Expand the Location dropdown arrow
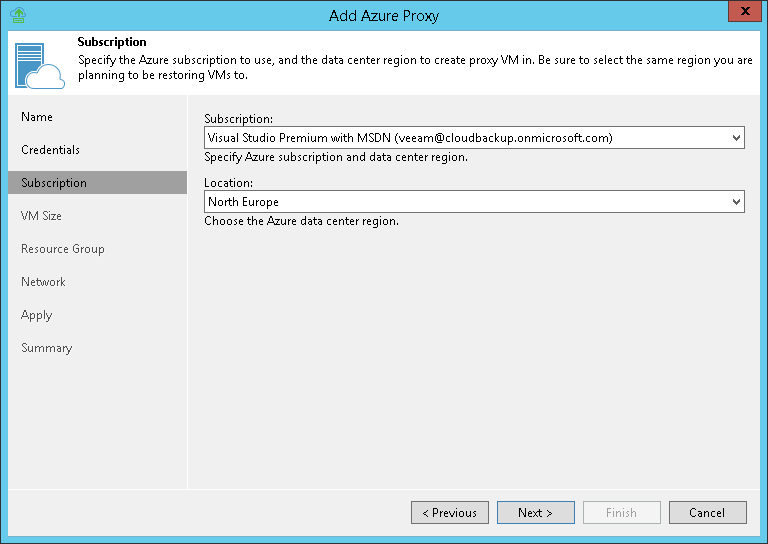 point(736,202)
